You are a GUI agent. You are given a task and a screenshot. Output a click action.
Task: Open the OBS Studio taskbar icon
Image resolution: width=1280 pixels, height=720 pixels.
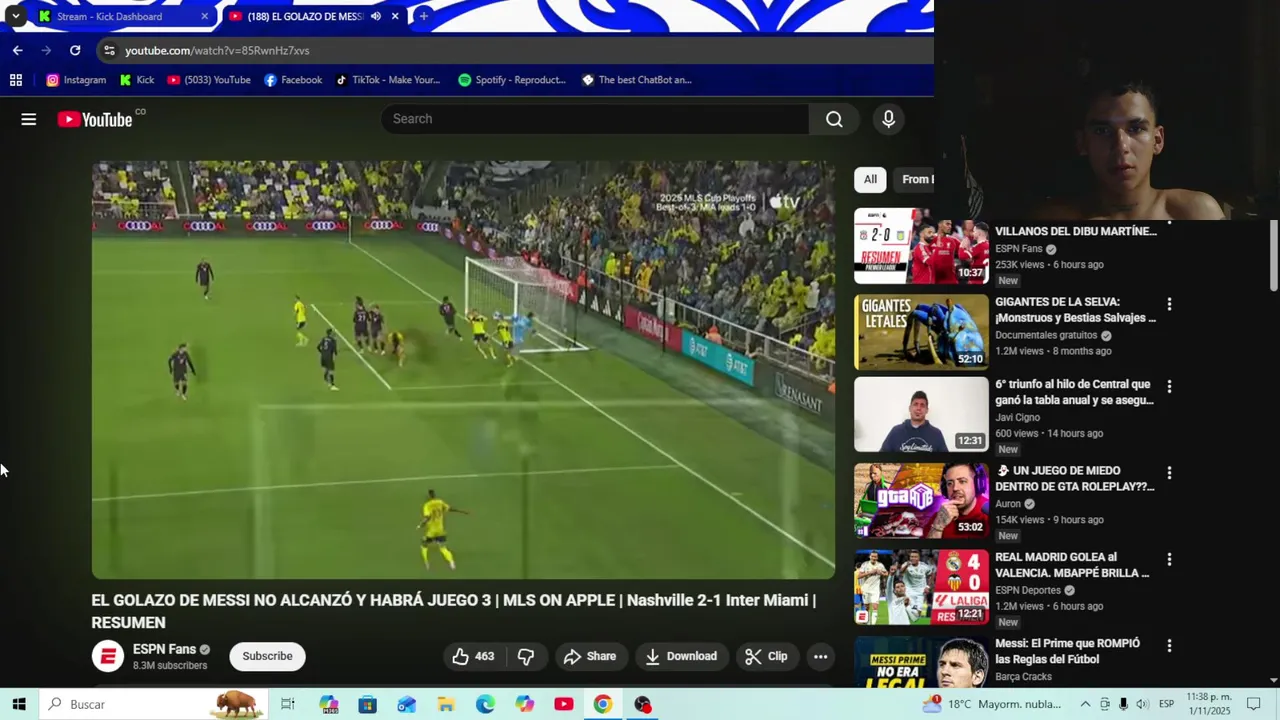pyautogui.click(x=642, y=704)
